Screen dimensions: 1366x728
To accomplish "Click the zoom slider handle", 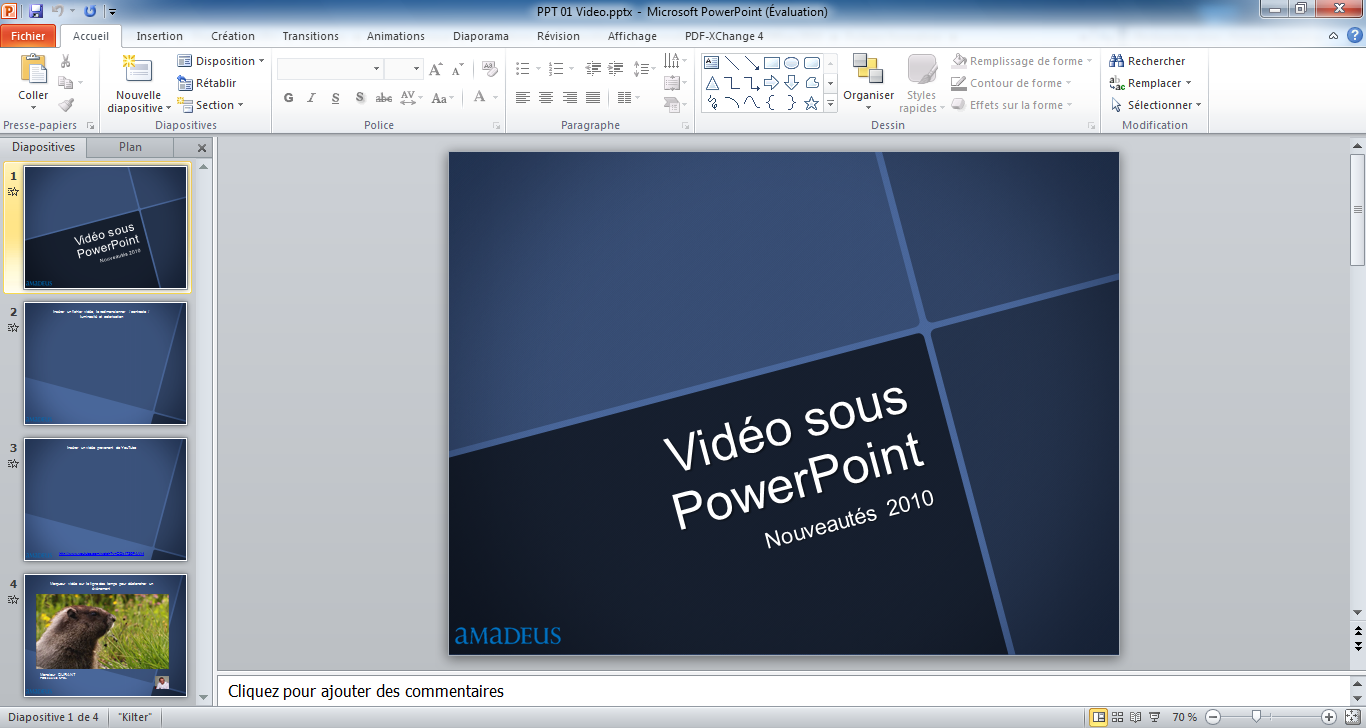I will point(1256,717).
